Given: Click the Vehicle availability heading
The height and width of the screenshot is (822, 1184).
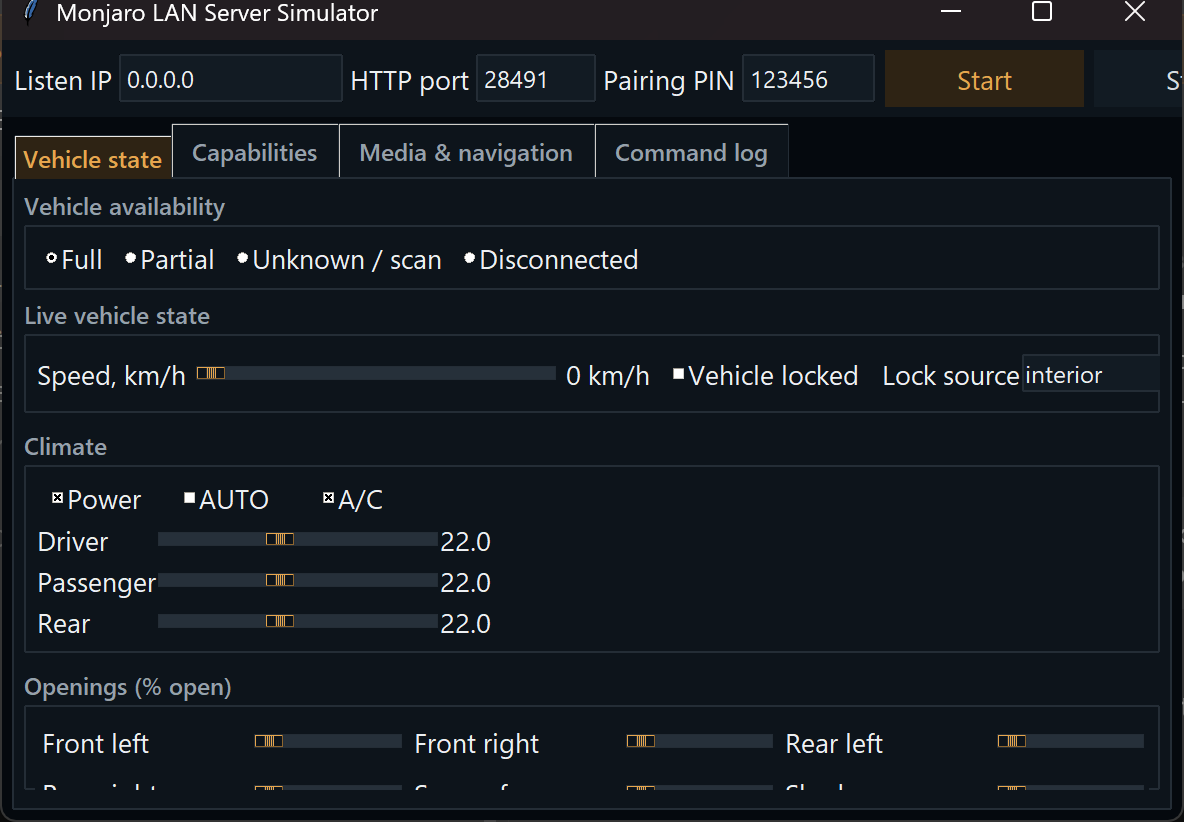Looking at the screenshot, I should tap(125, 207).
